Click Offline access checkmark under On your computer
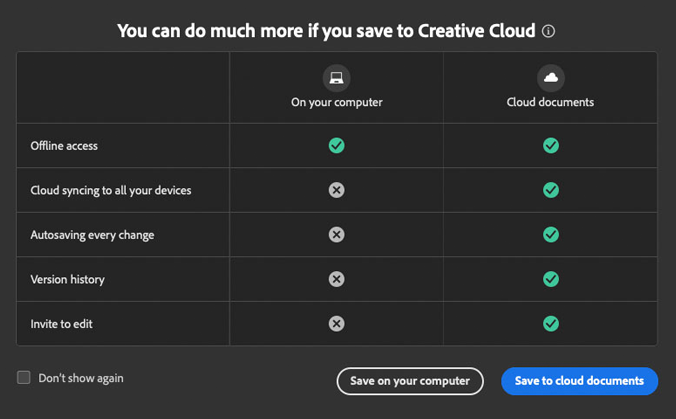The width and height of the screenshot is (676, 419). (337, 145)
